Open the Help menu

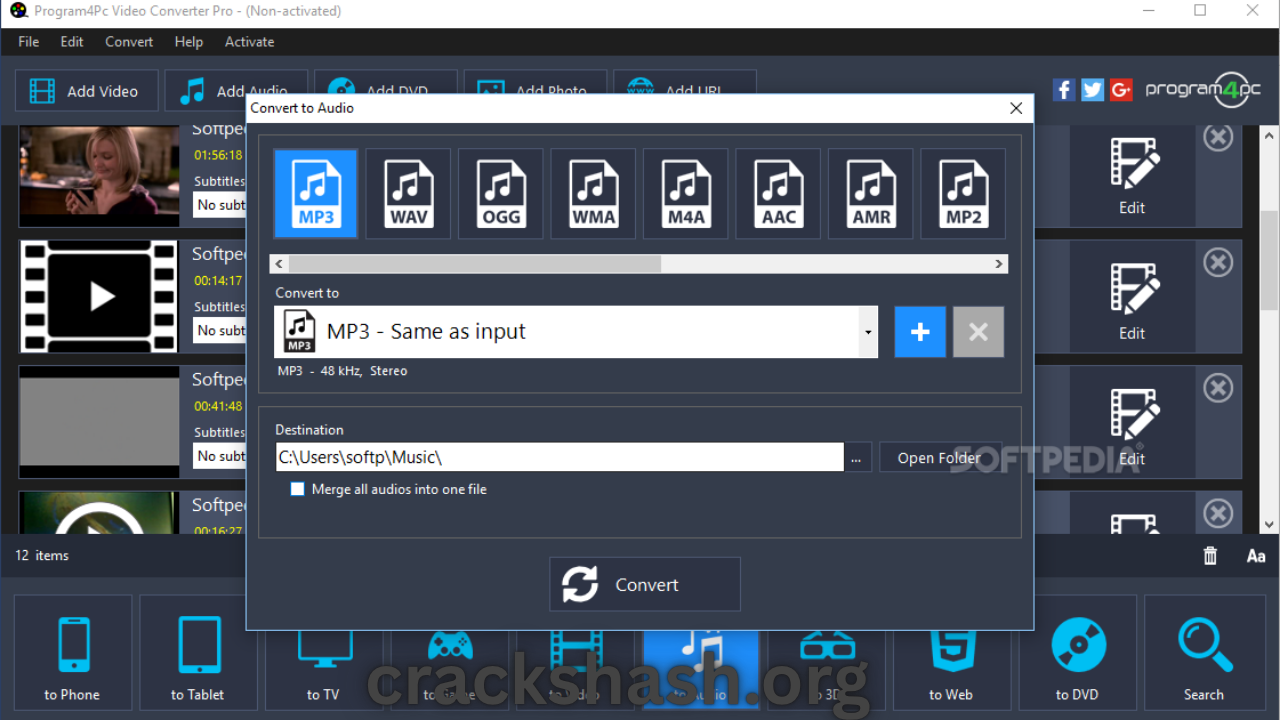click(188, 42)
